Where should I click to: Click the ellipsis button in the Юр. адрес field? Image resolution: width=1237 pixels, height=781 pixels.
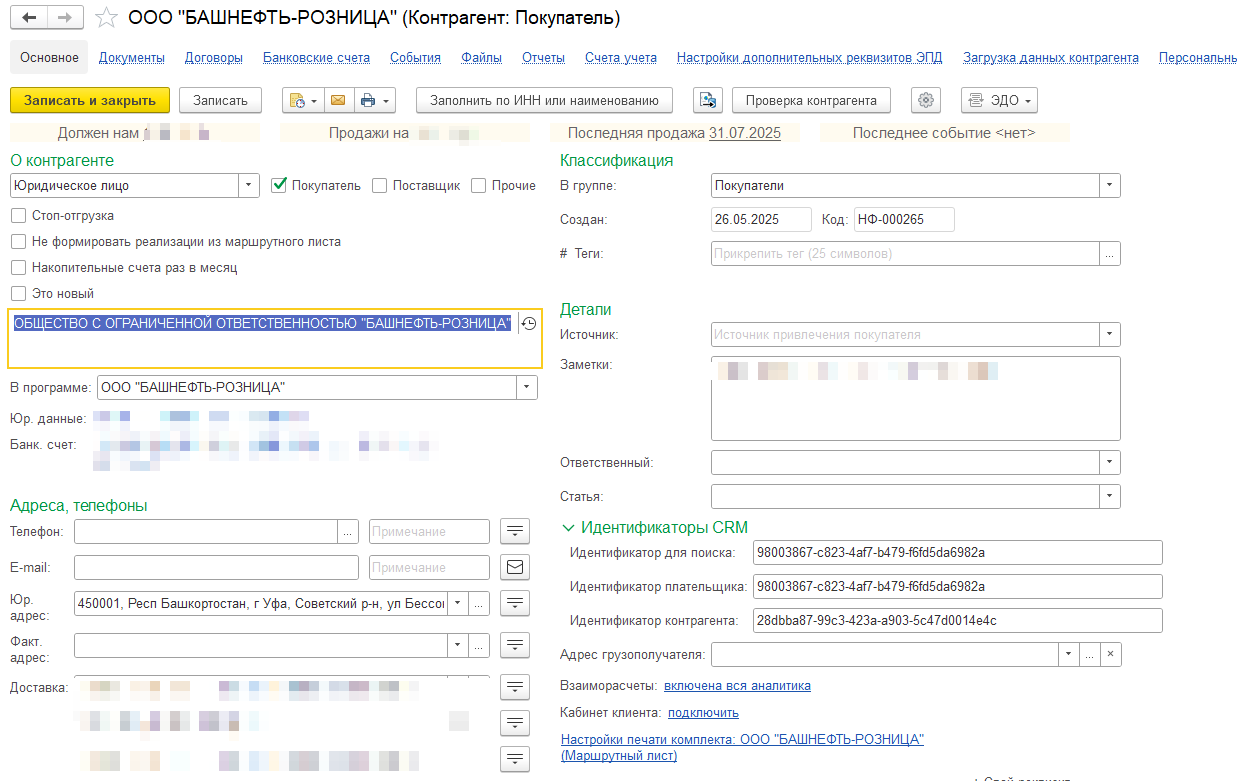(479, 603)
